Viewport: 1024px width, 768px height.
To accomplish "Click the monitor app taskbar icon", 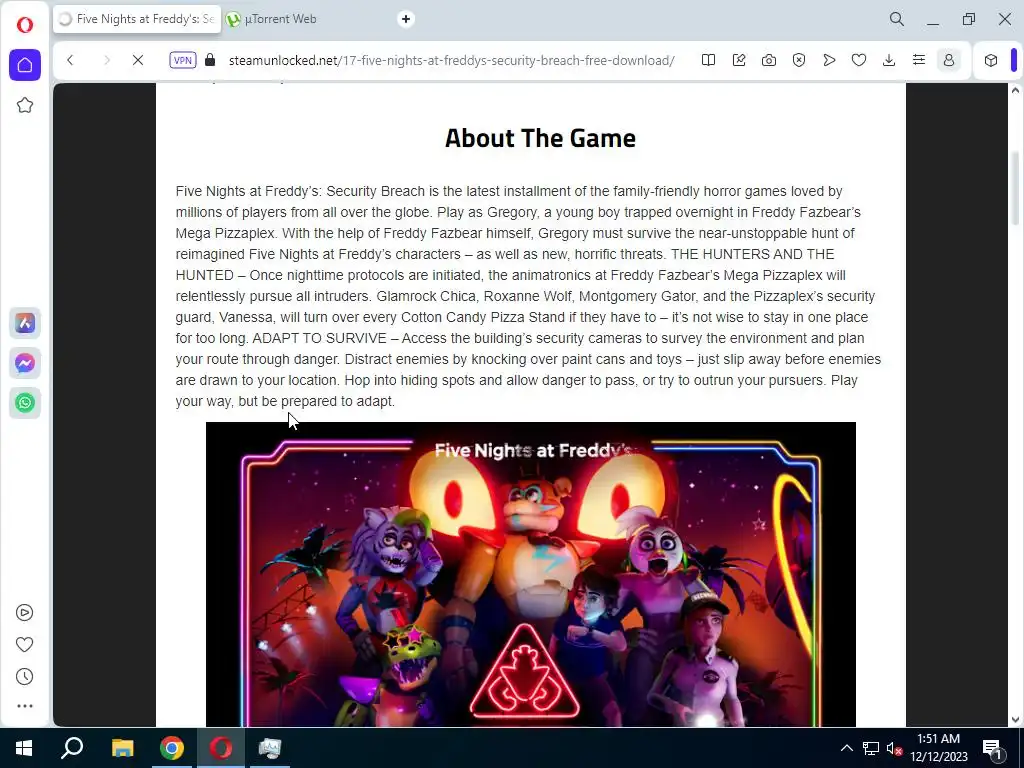I will pyautogui.click(x=269, y=748).
